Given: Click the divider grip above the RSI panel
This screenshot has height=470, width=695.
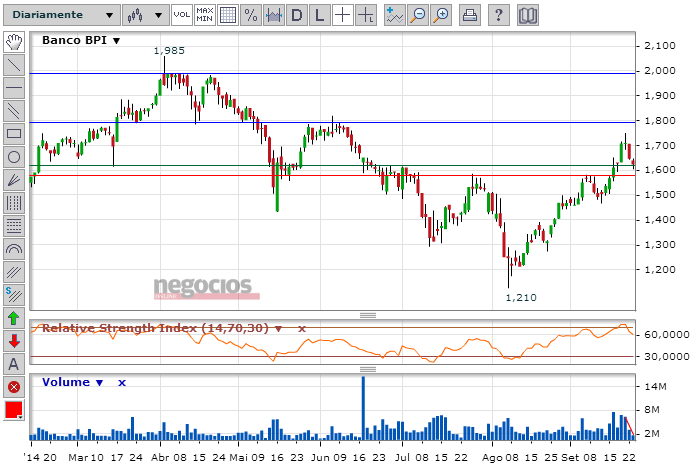Looking at the screenshot, I should tap(368, 315).
